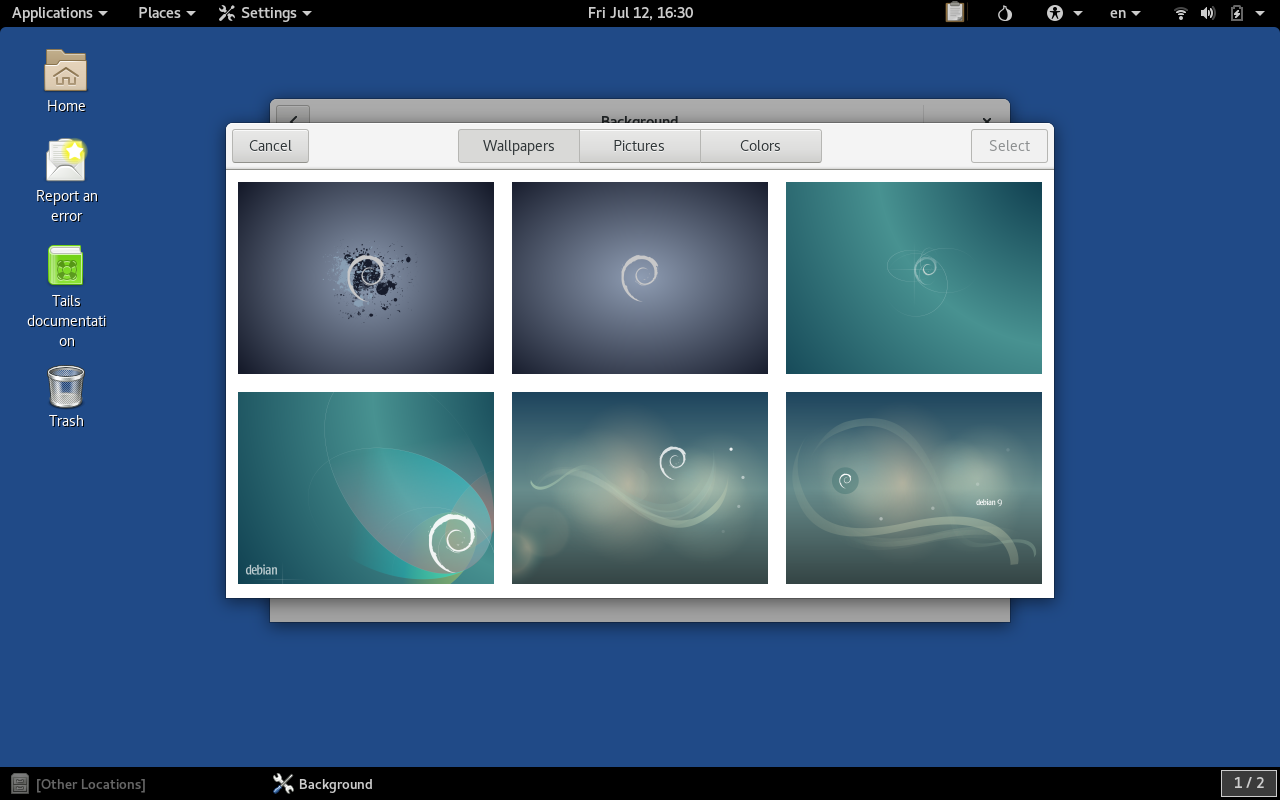Click the Background taskbar entry
1280x800 pixels.
pos(323,784)
